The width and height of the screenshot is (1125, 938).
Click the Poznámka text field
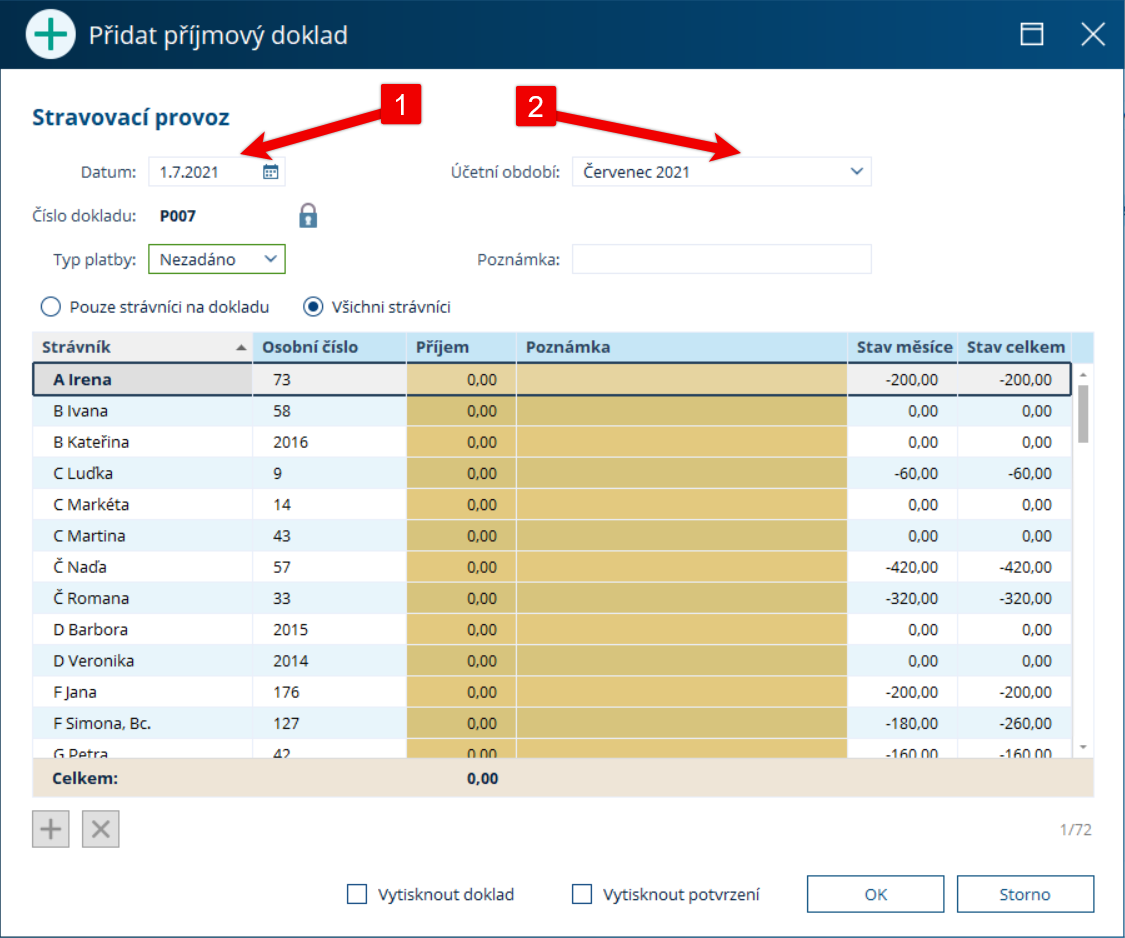pyautogui.click(x=722, y=259)
